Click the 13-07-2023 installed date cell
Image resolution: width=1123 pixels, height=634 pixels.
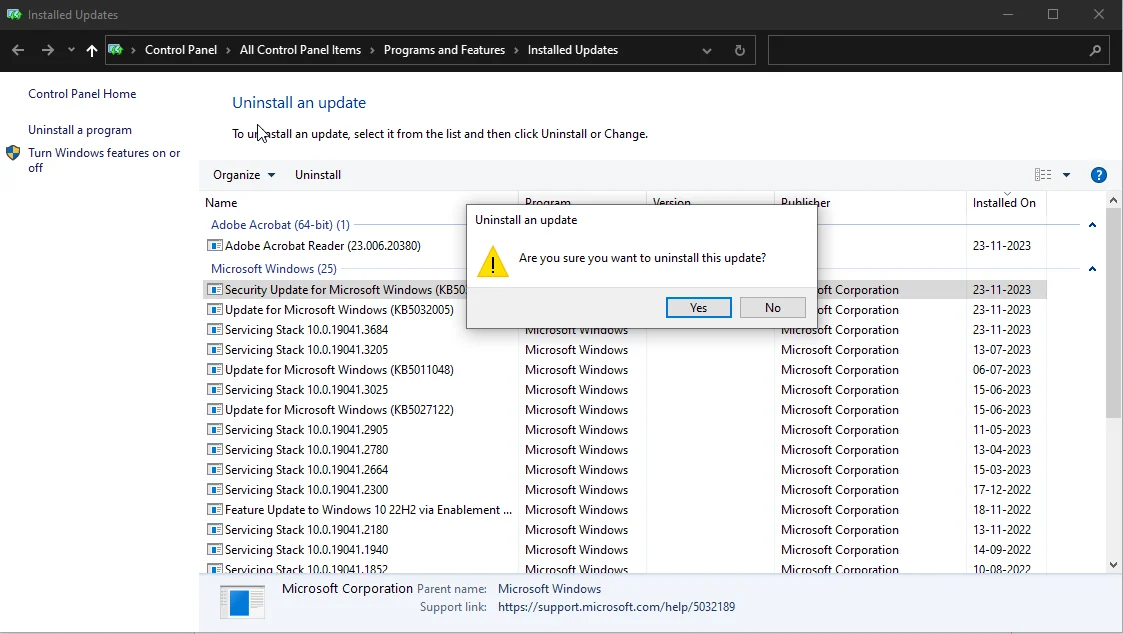coord(1001,350)
